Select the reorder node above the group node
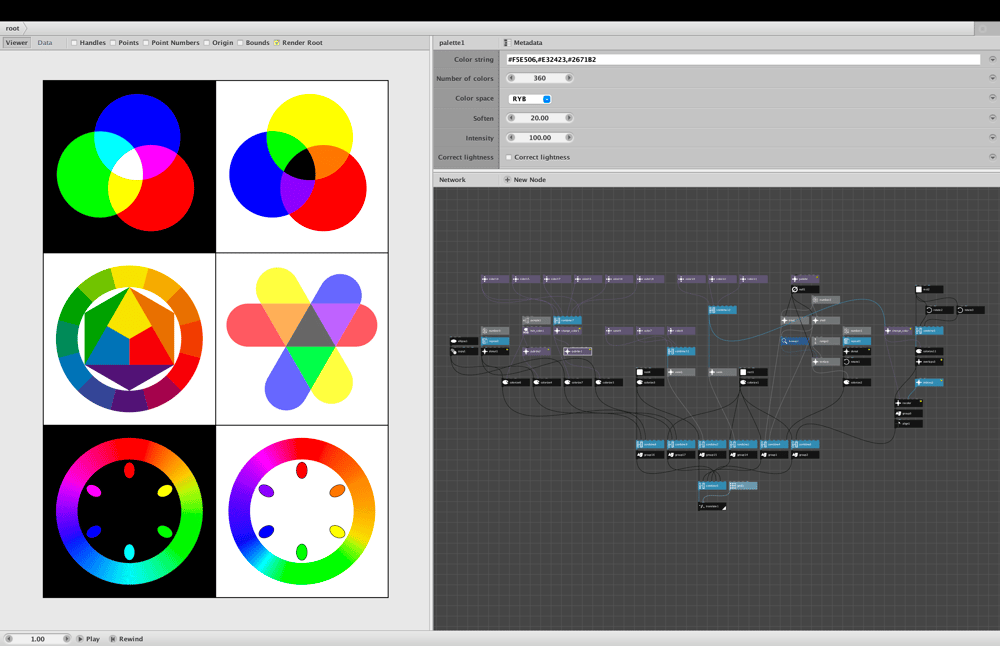 tap(908, 403)
